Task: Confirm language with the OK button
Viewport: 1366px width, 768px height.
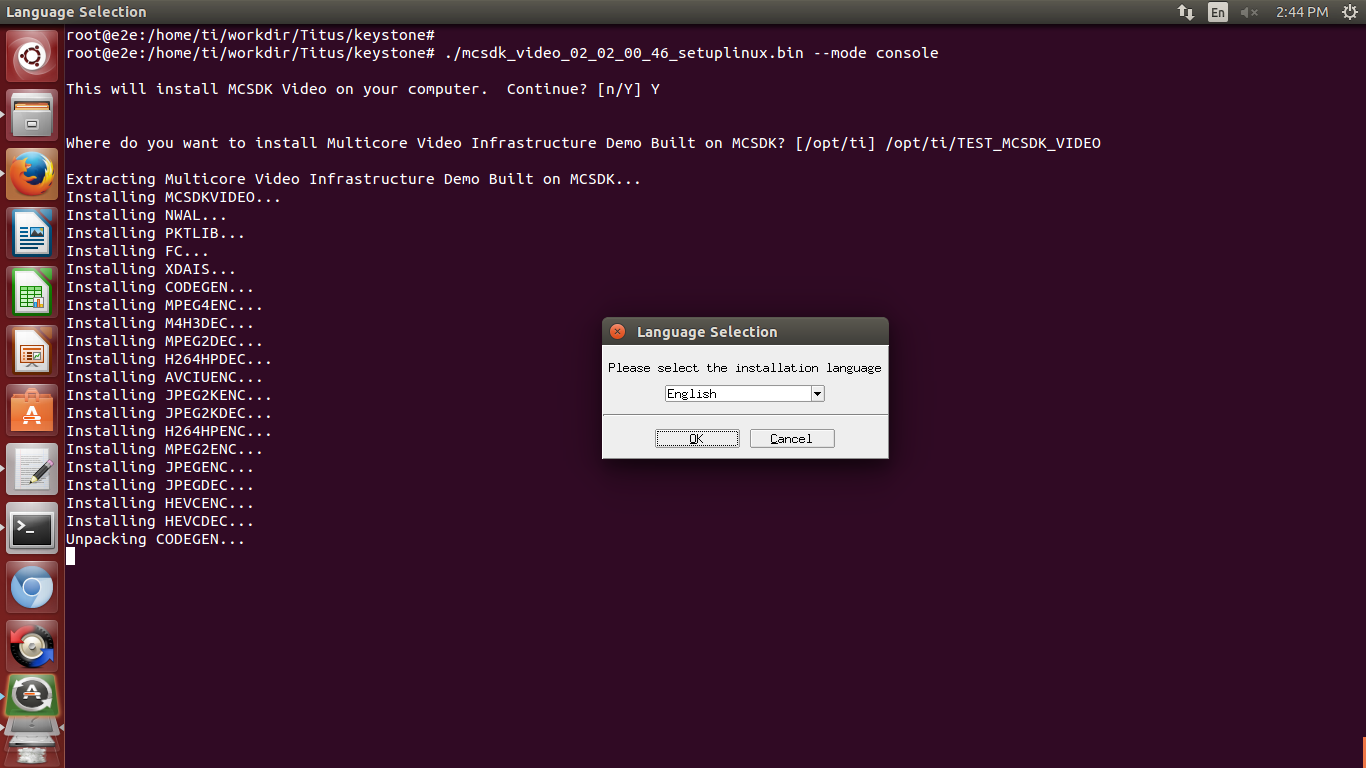Action: click(x=697, y=439)
